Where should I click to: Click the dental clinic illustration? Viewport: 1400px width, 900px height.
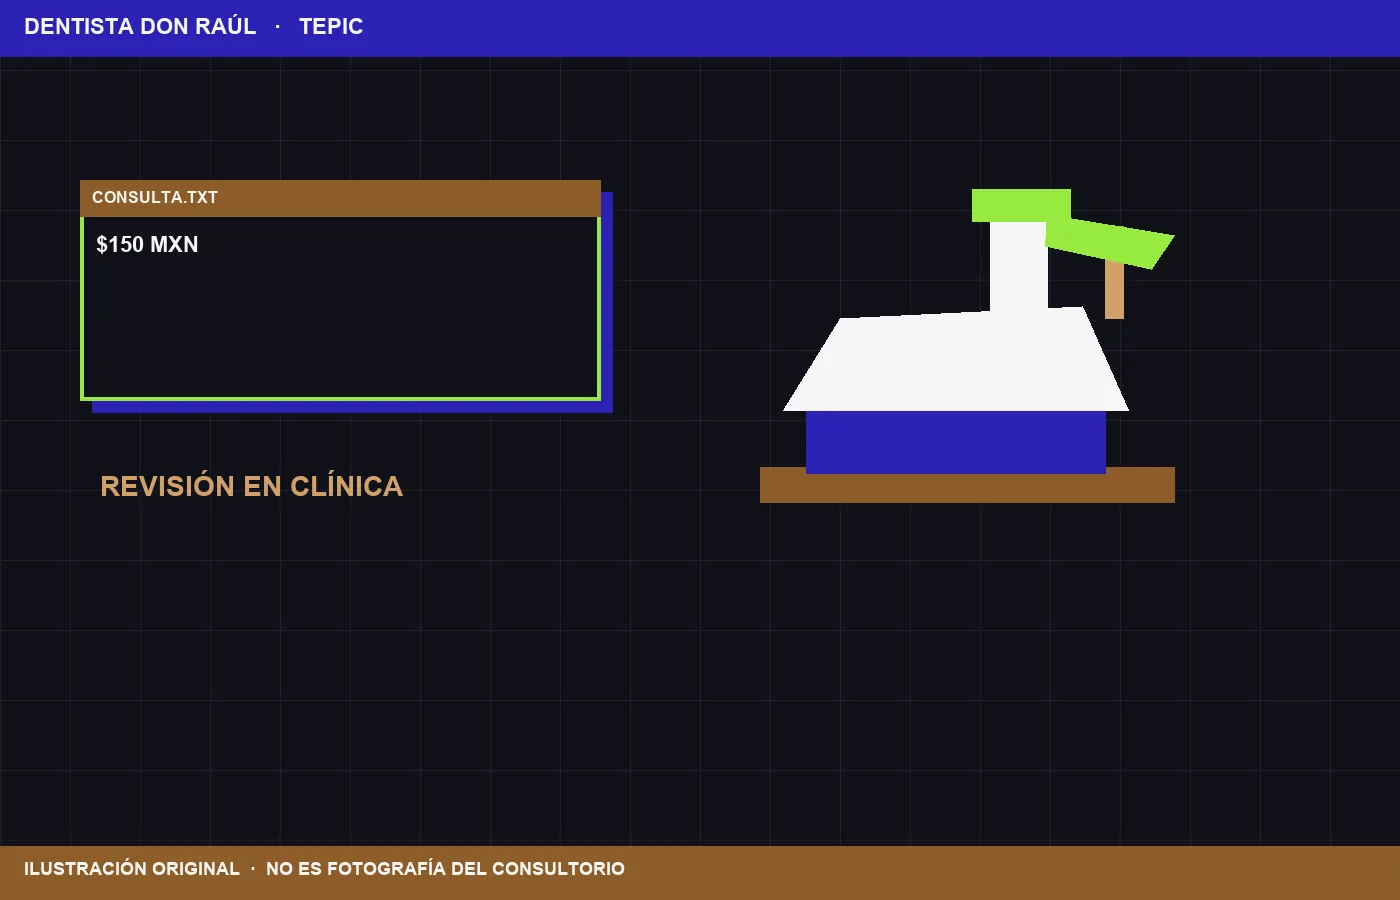click(x=967, y=346)
